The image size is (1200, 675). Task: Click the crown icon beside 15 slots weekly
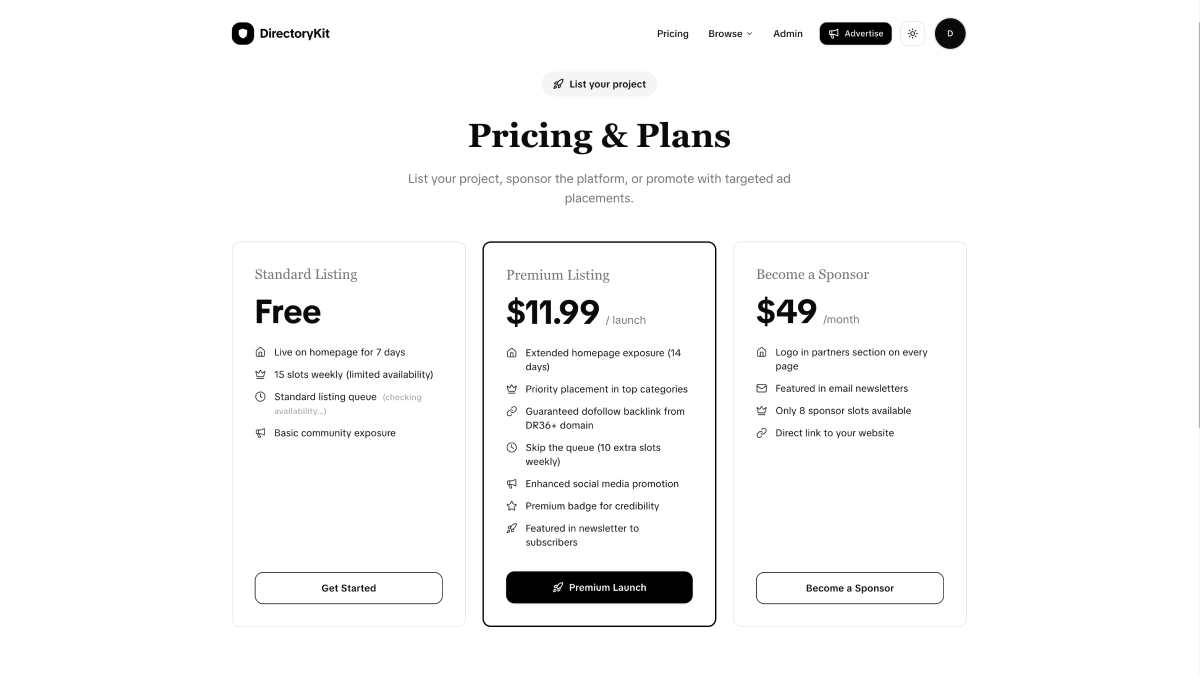click(x=261, y=374)
